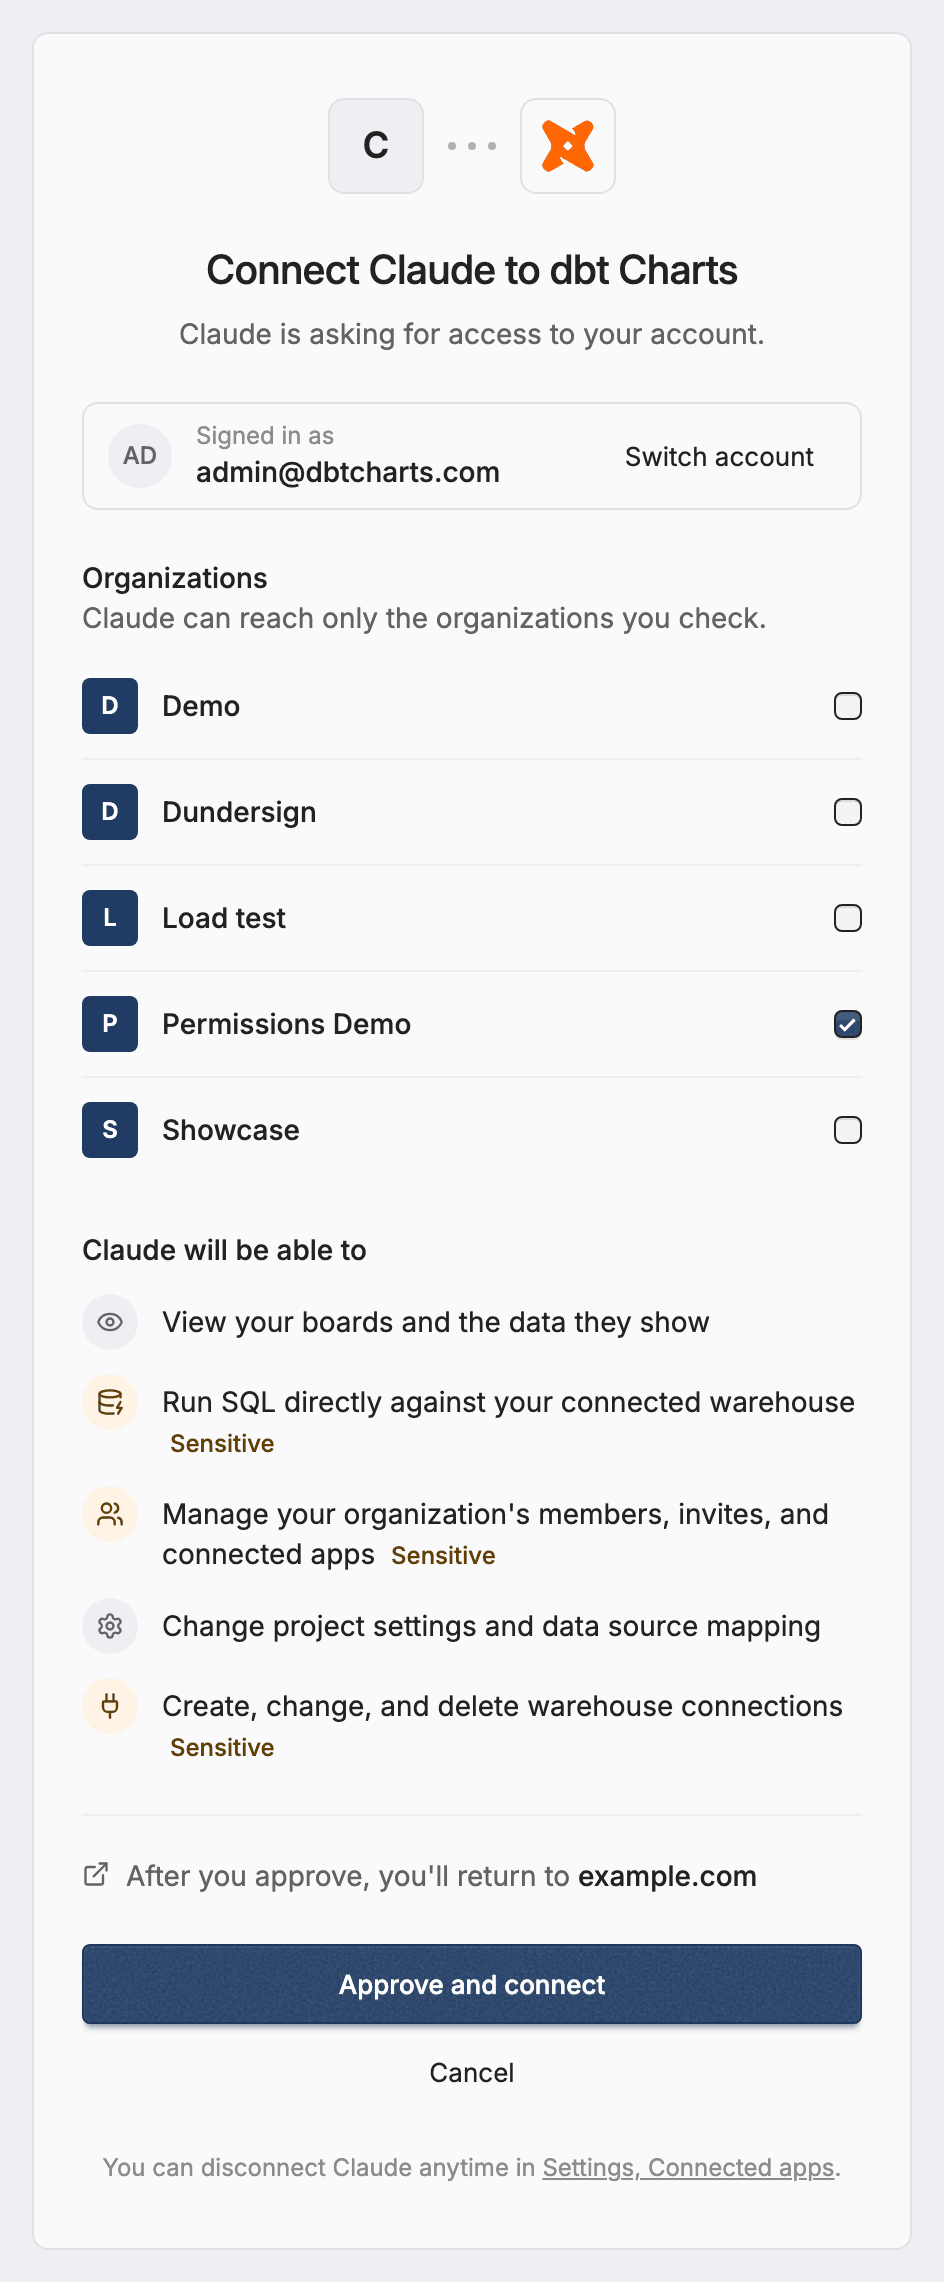Click the 'Claude will be able to' heading
The image size is (944, 2282).
224,1250
